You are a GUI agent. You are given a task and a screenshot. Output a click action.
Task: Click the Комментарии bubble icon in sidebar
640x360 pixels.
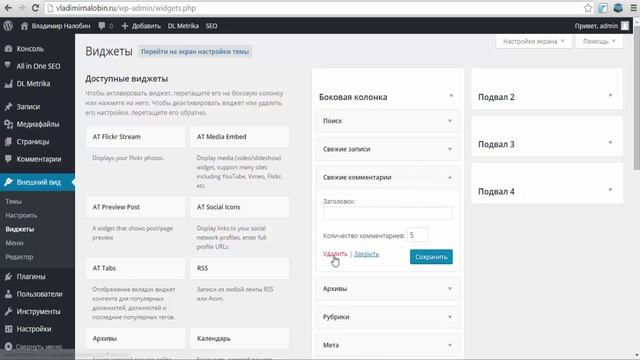click(8, 159)
